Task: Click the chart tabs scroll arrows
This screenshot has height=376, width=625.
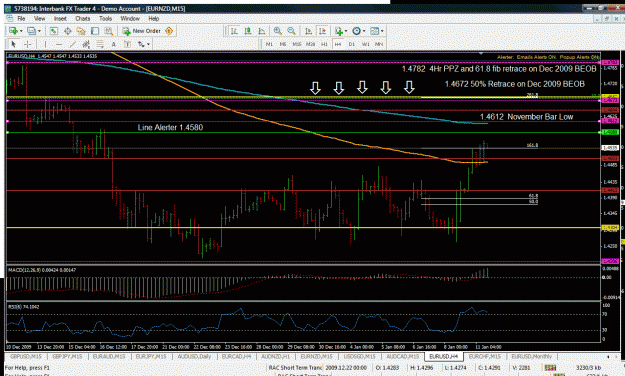Action: (612, 356)
